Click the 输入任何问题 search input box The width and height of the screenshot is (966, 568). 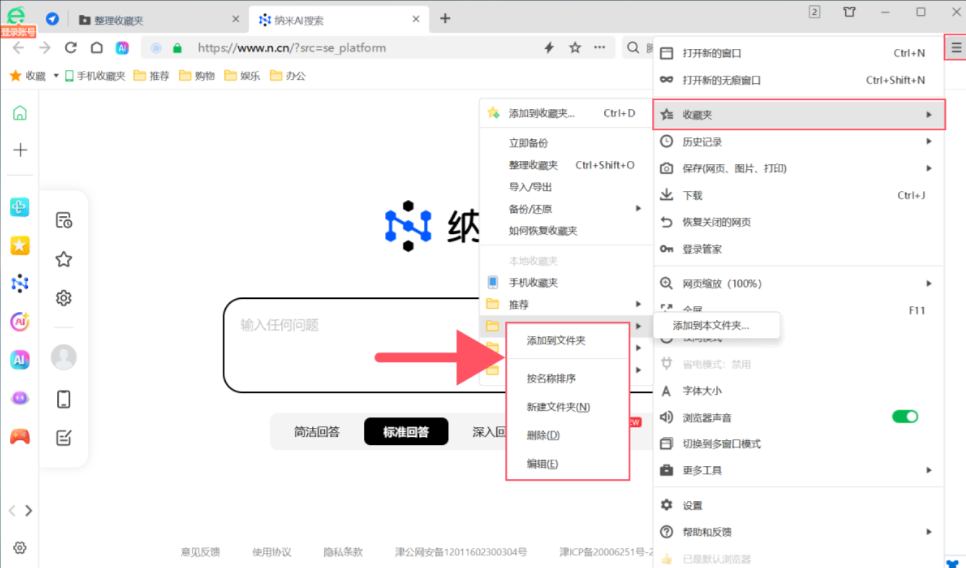pos(360,345)
